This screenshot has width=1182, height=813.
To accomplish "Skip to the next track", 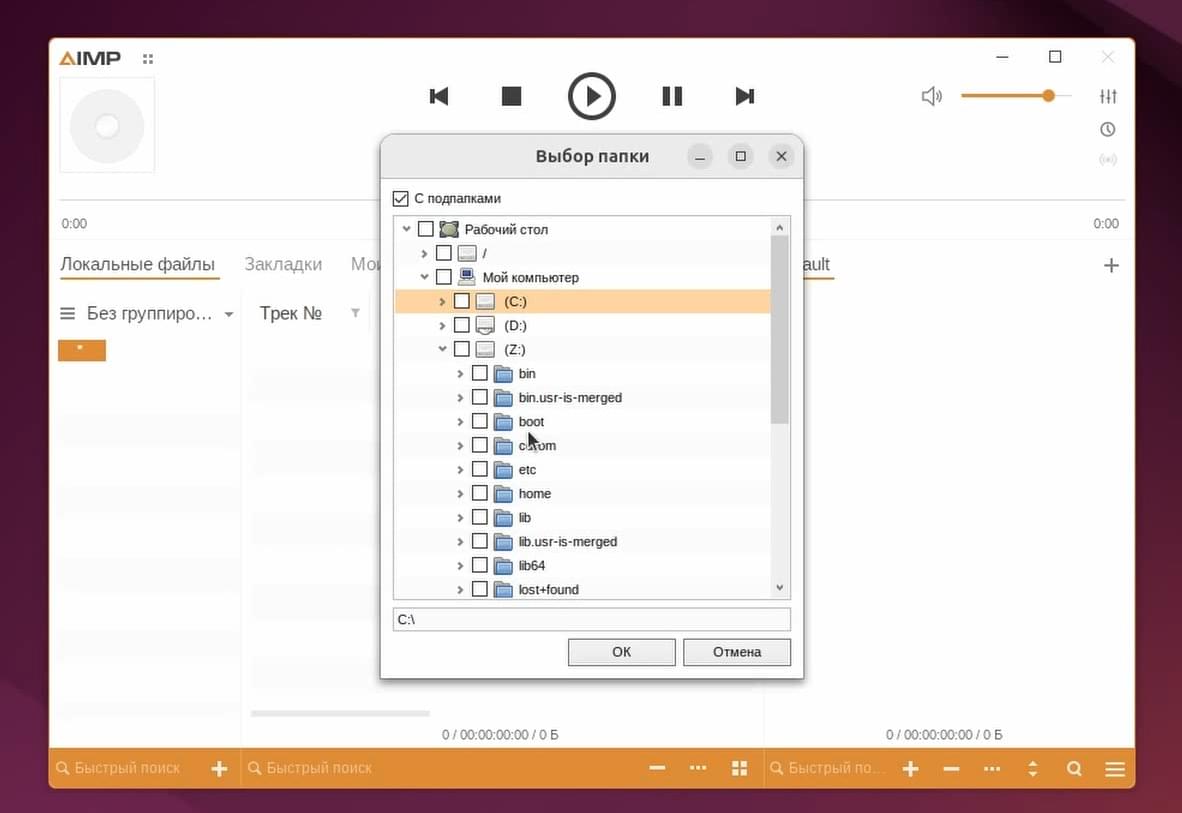I will coord(745,97).
